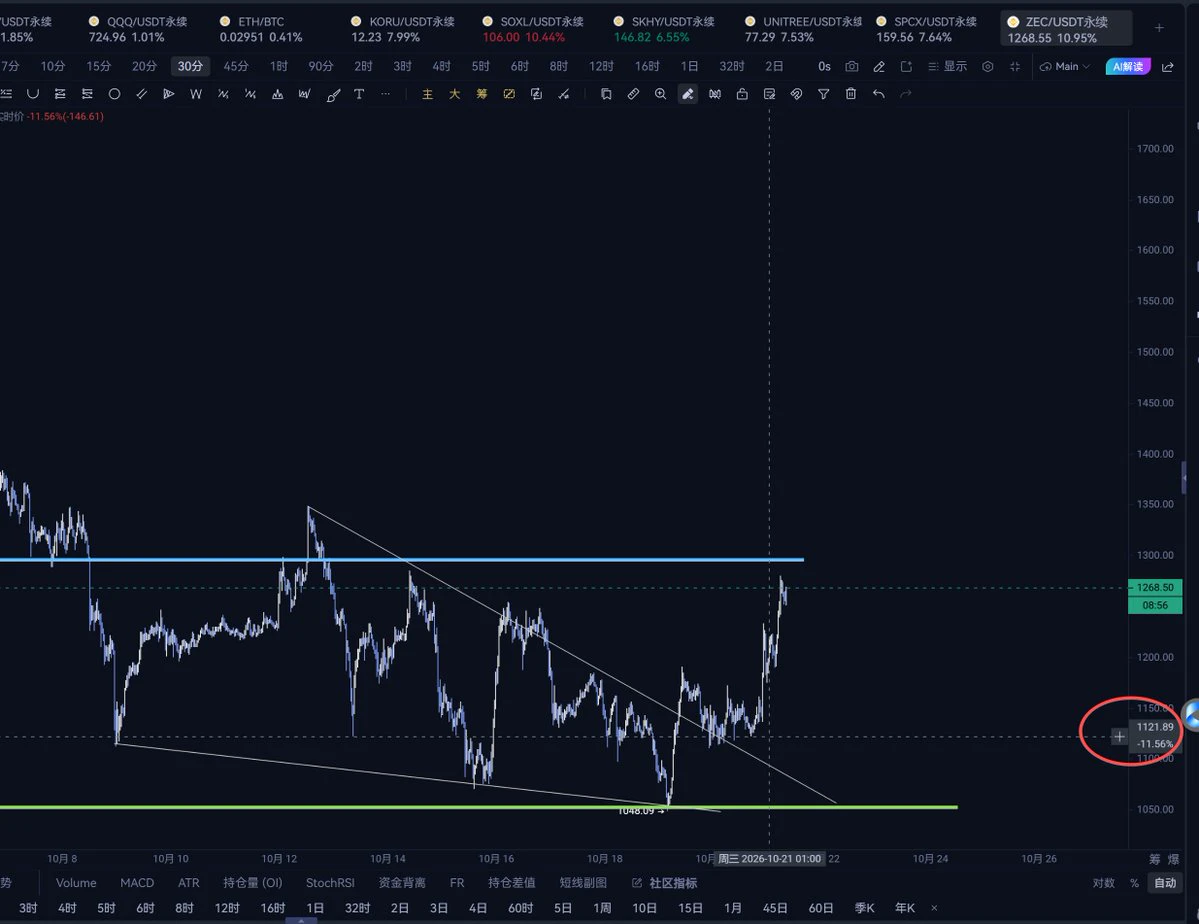
Task: Open 社区指标 community indicators
Action: (664, 883)
